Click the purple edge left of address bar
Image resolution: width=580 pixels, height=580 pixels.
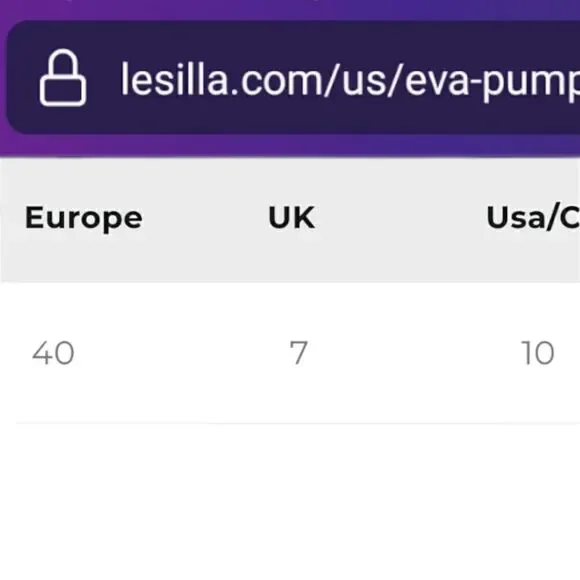[x=3, y=78]
